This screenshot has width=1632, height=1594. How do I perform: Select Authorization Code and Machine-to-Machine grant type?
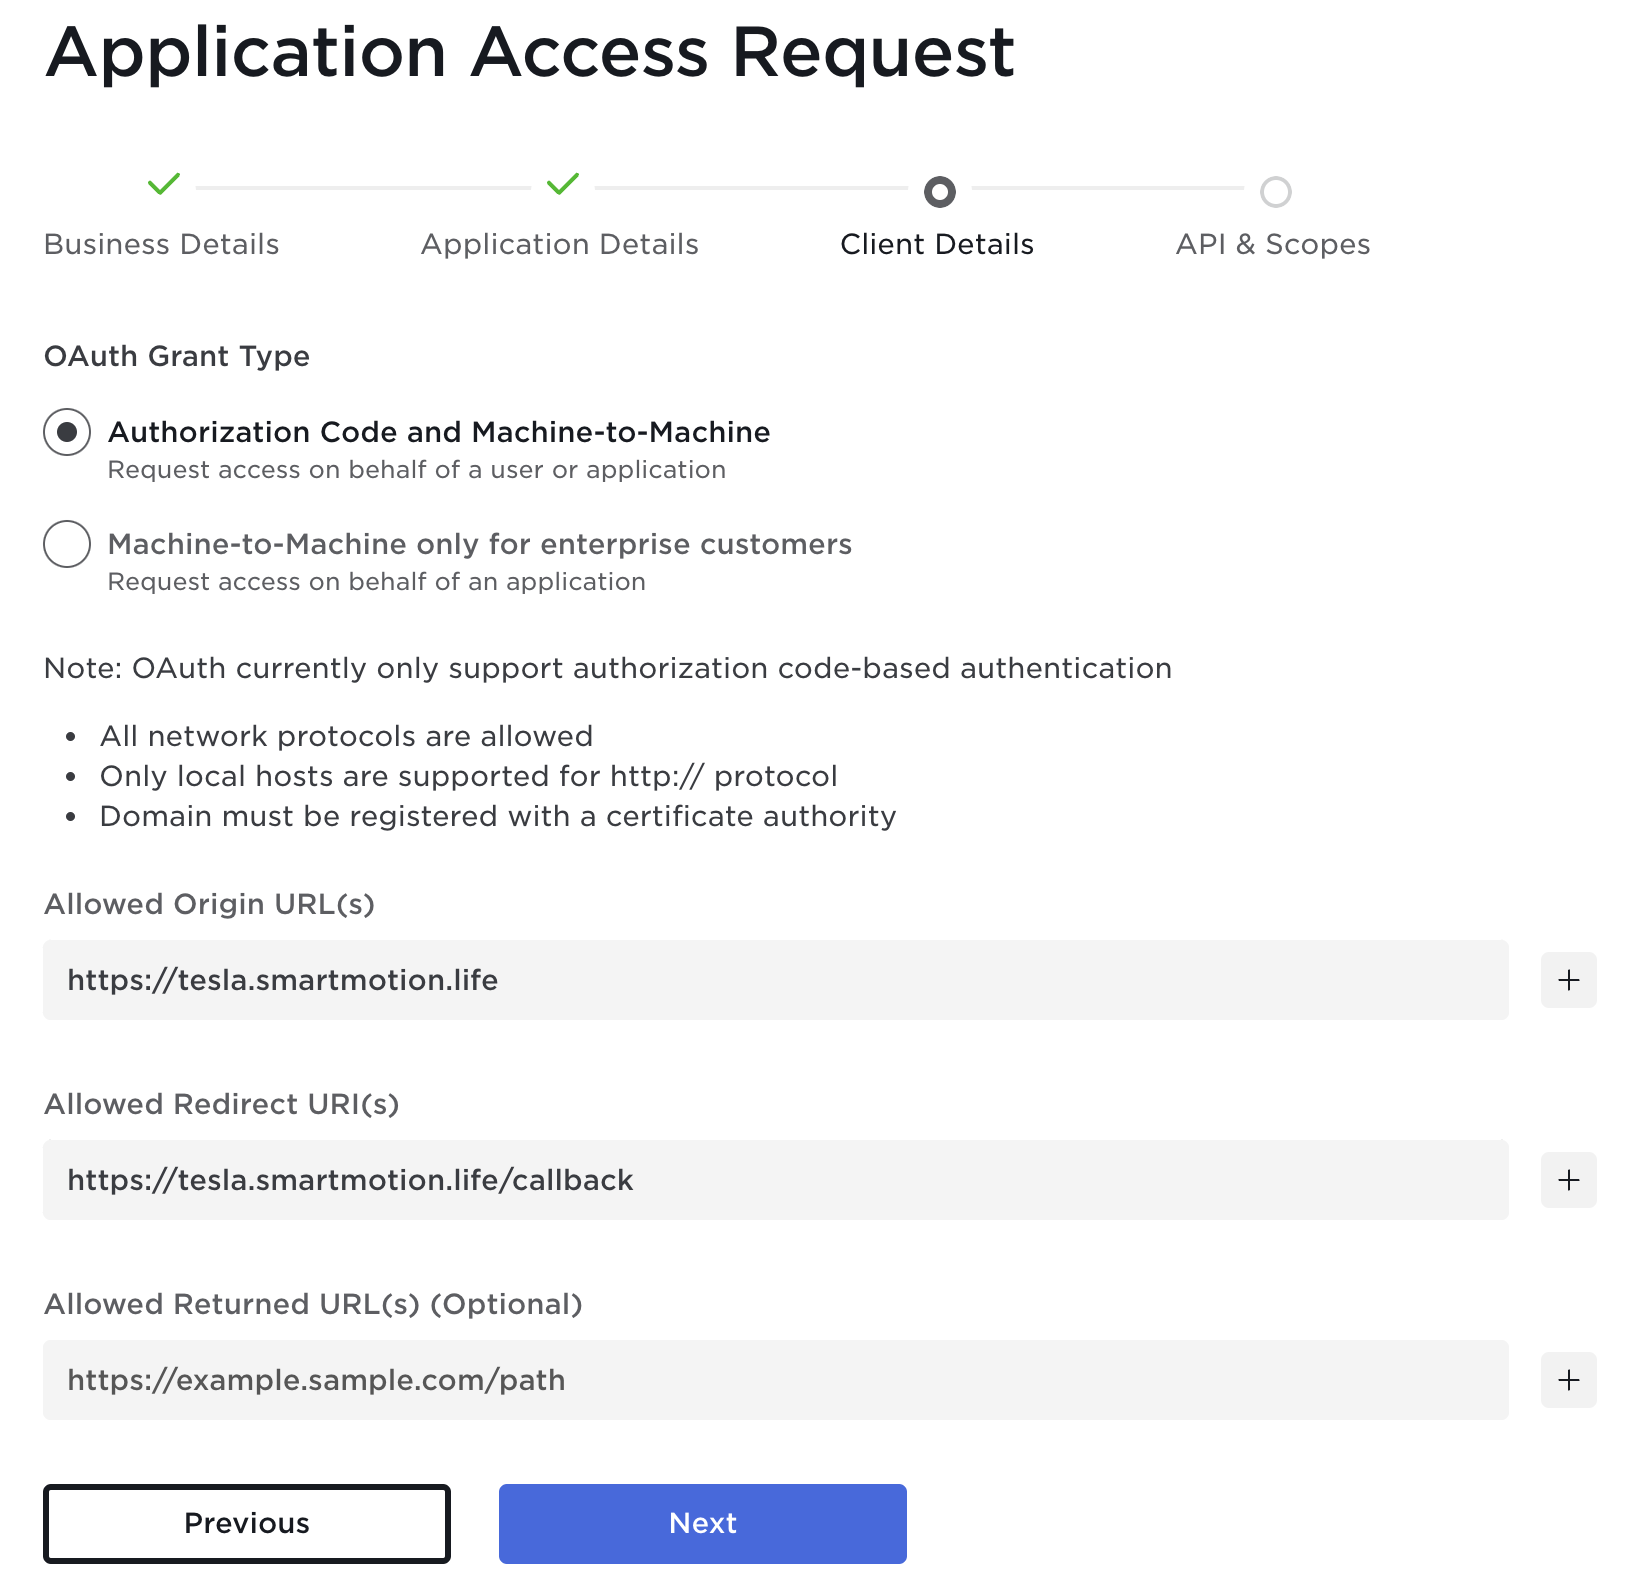tap(66, 432)
